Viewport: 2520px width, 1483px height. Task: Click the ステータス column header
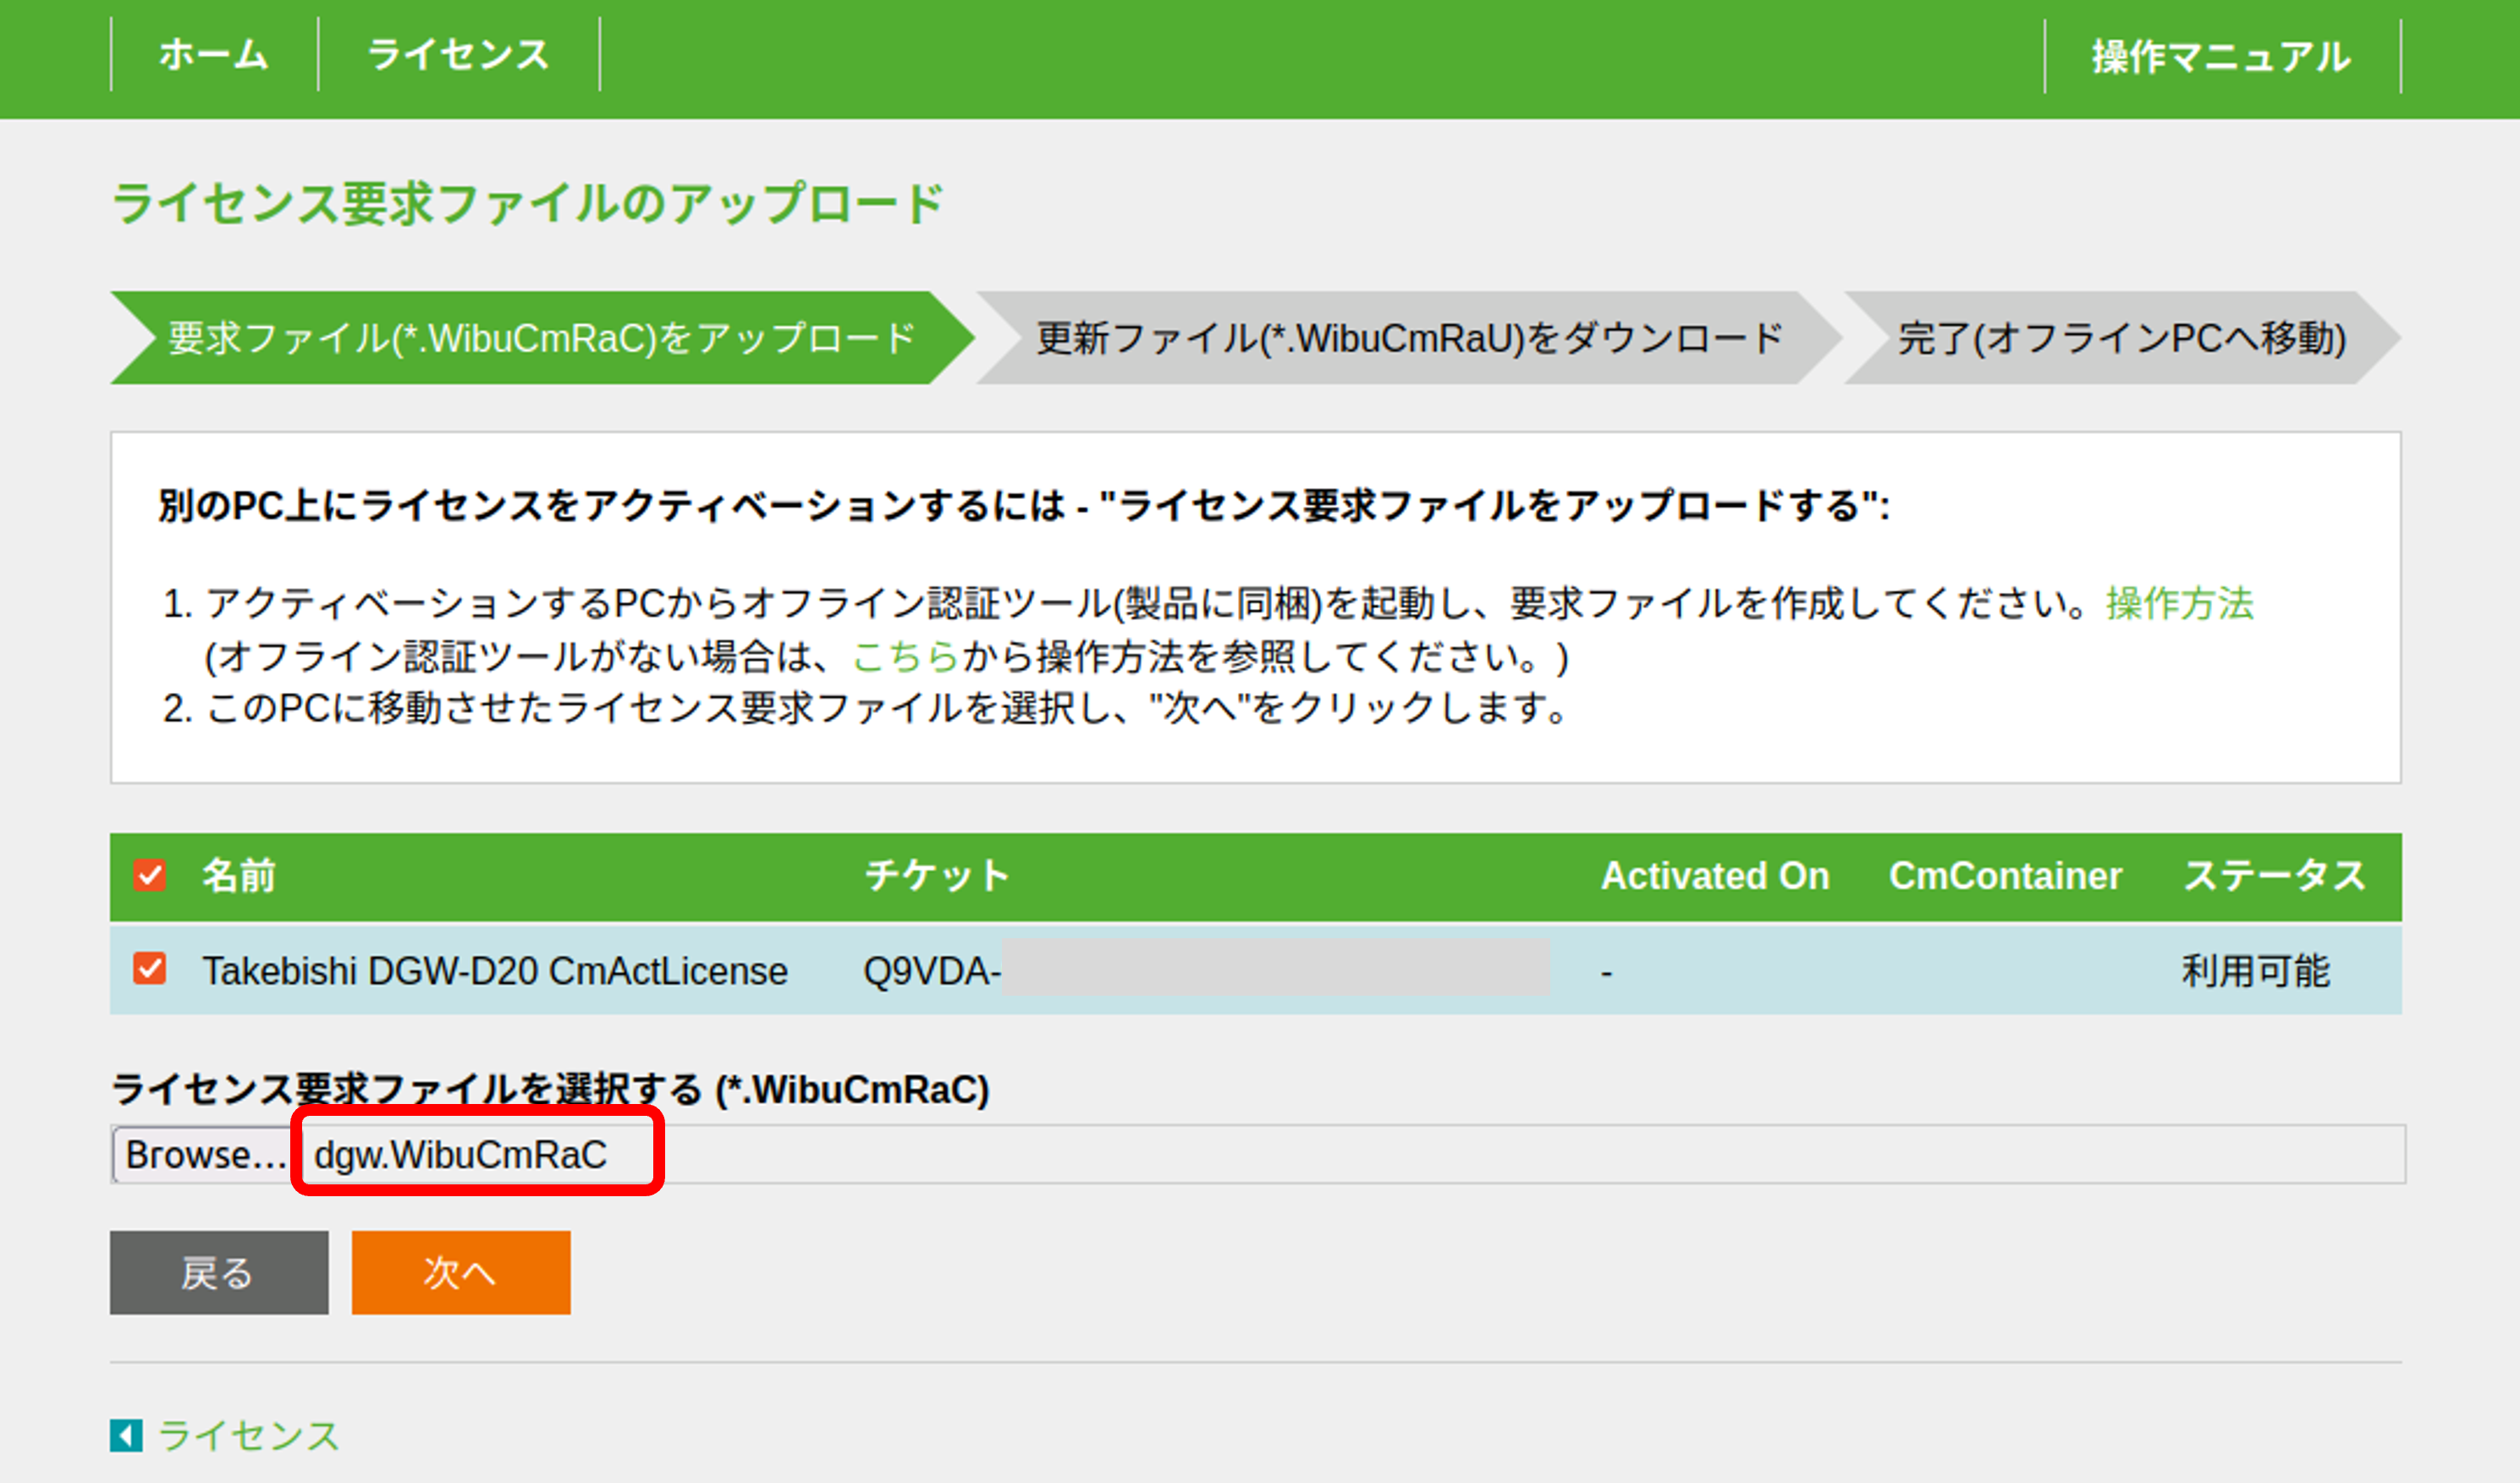pos(2274,876)
